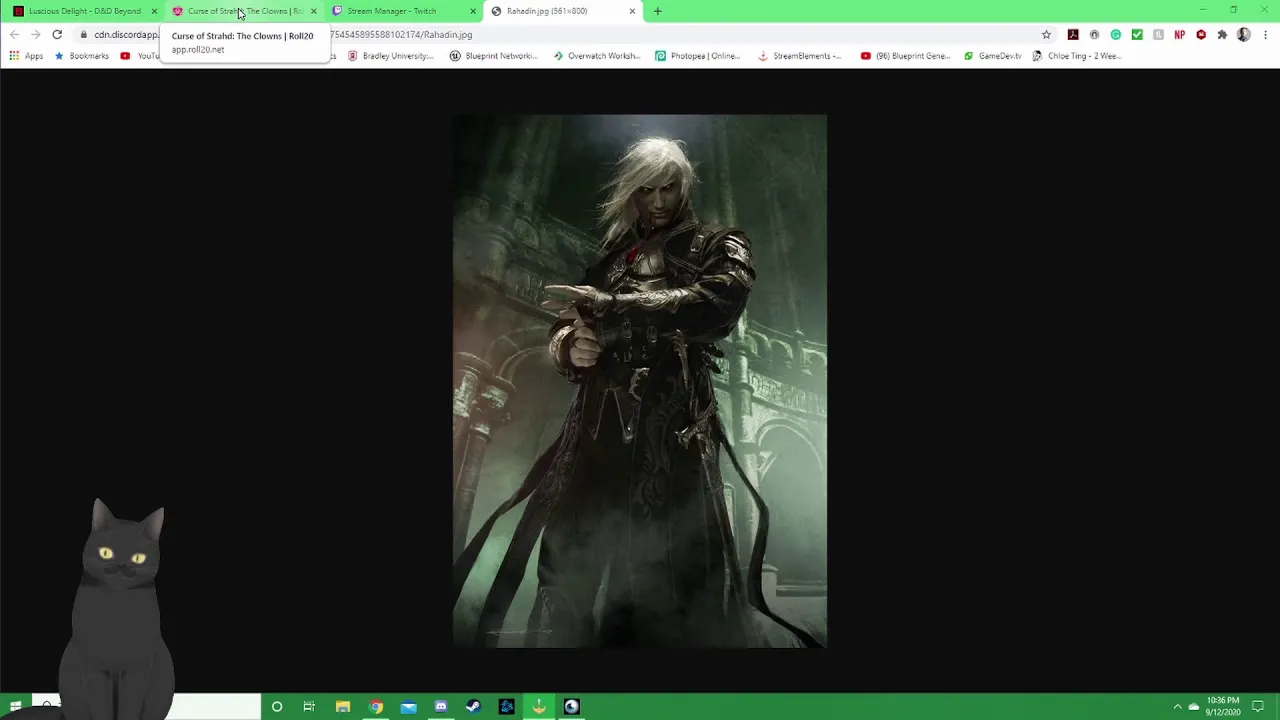The width and height of the screenshot is (1280, 720).
Task: Open the Bradley University bookmark
Action: pos(391,56)
